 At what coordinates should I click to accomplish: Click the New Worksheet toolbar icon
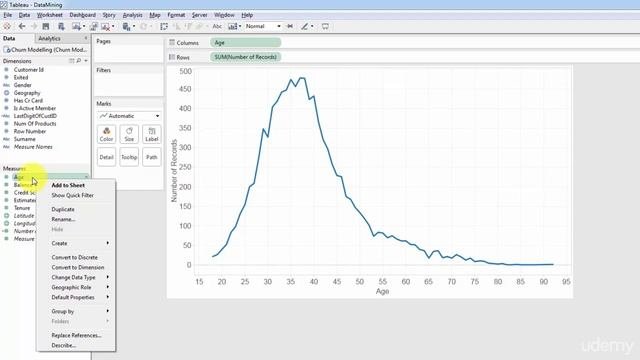76,26
